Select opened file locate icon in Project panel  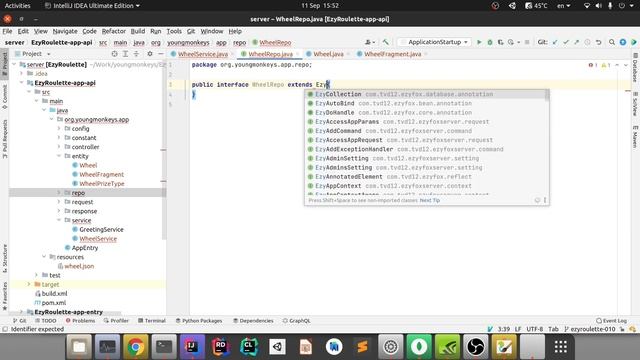115,54
